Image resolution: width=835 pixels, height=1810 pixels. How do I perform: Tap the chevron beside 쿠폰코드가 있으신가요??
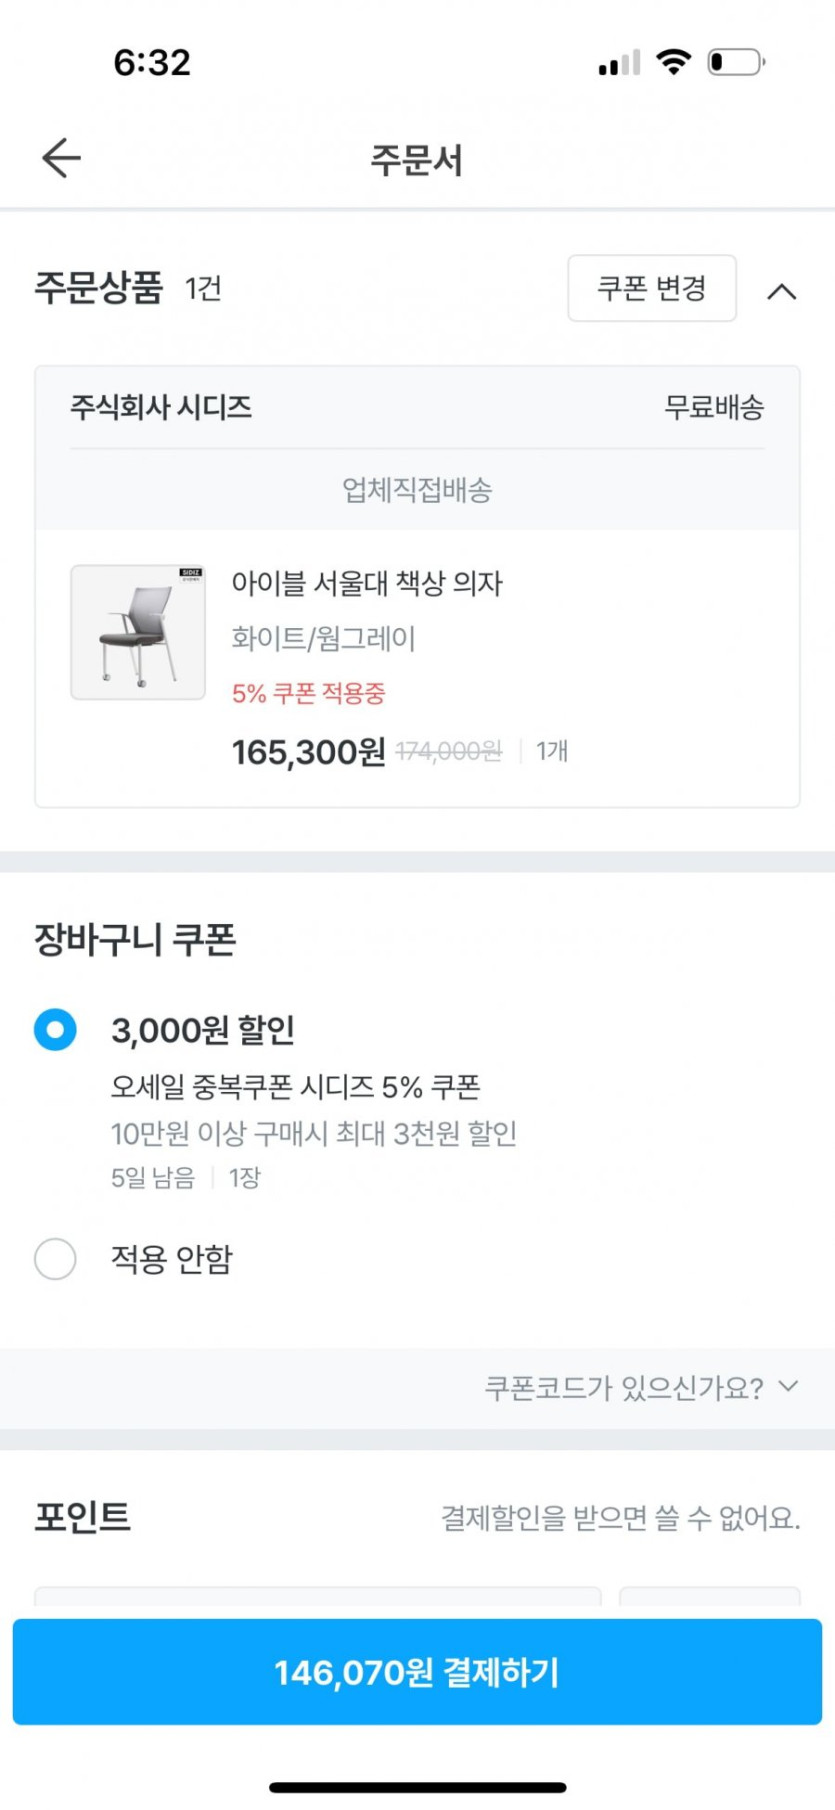pos(789,1386)
